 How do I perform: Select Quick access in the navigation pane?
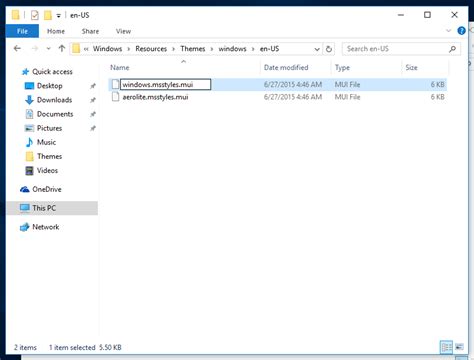[x=52, y=72]
